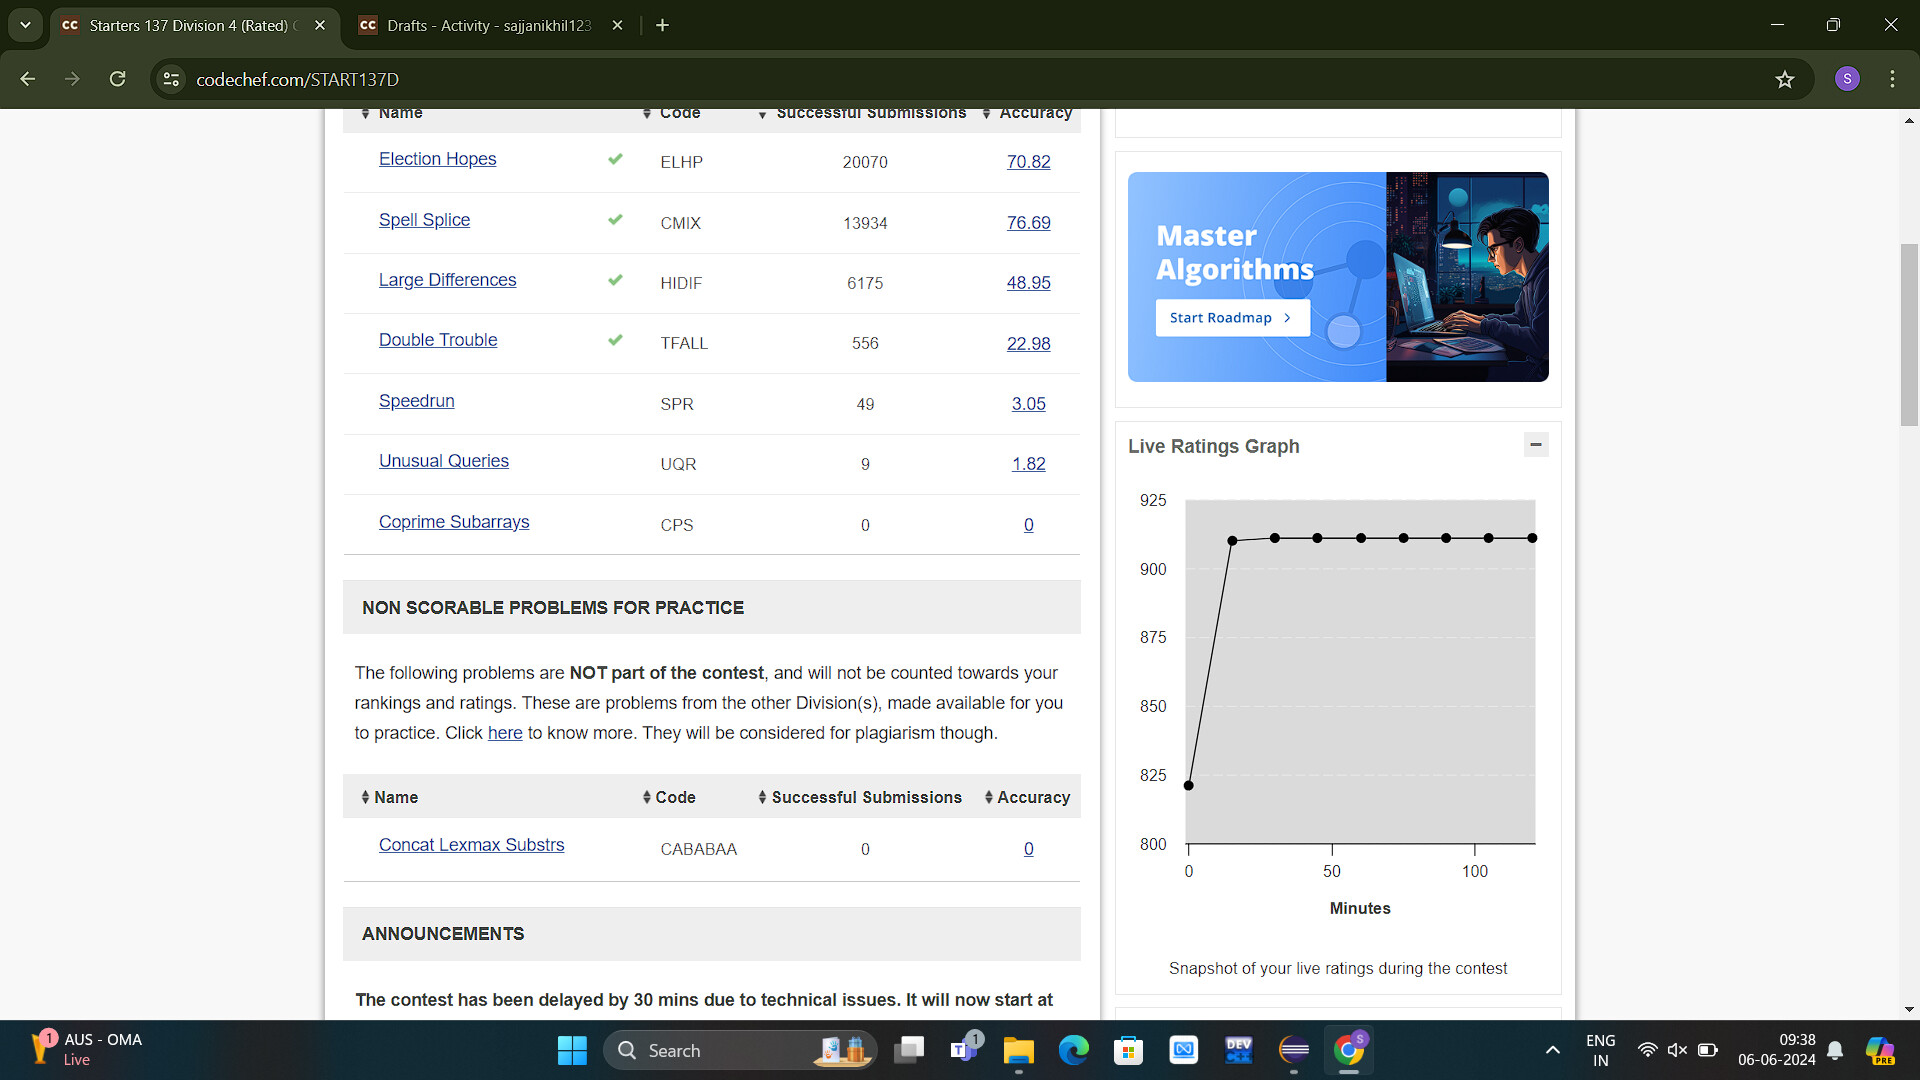Open Microsoft Edge from taskbar
The width and height of the screenshot is (1920, 1080).
pos(1074,1050)
